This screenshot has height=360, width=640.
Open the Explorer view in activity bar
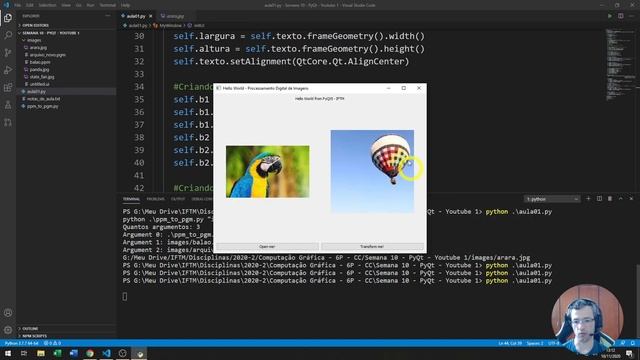point(8,18)
